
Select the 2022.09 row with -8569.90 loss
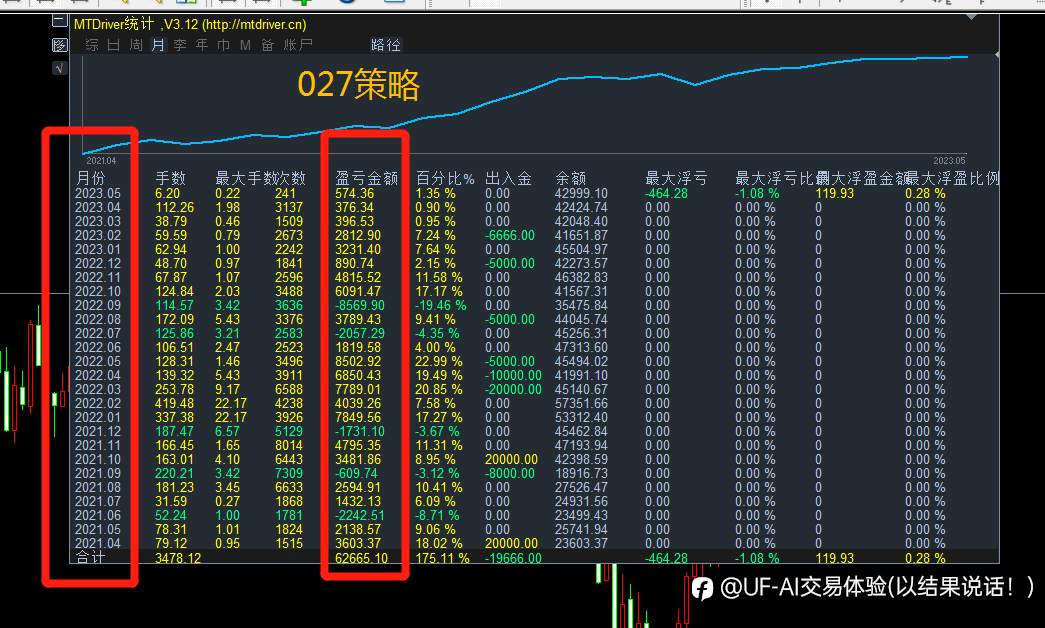point(533,305)
